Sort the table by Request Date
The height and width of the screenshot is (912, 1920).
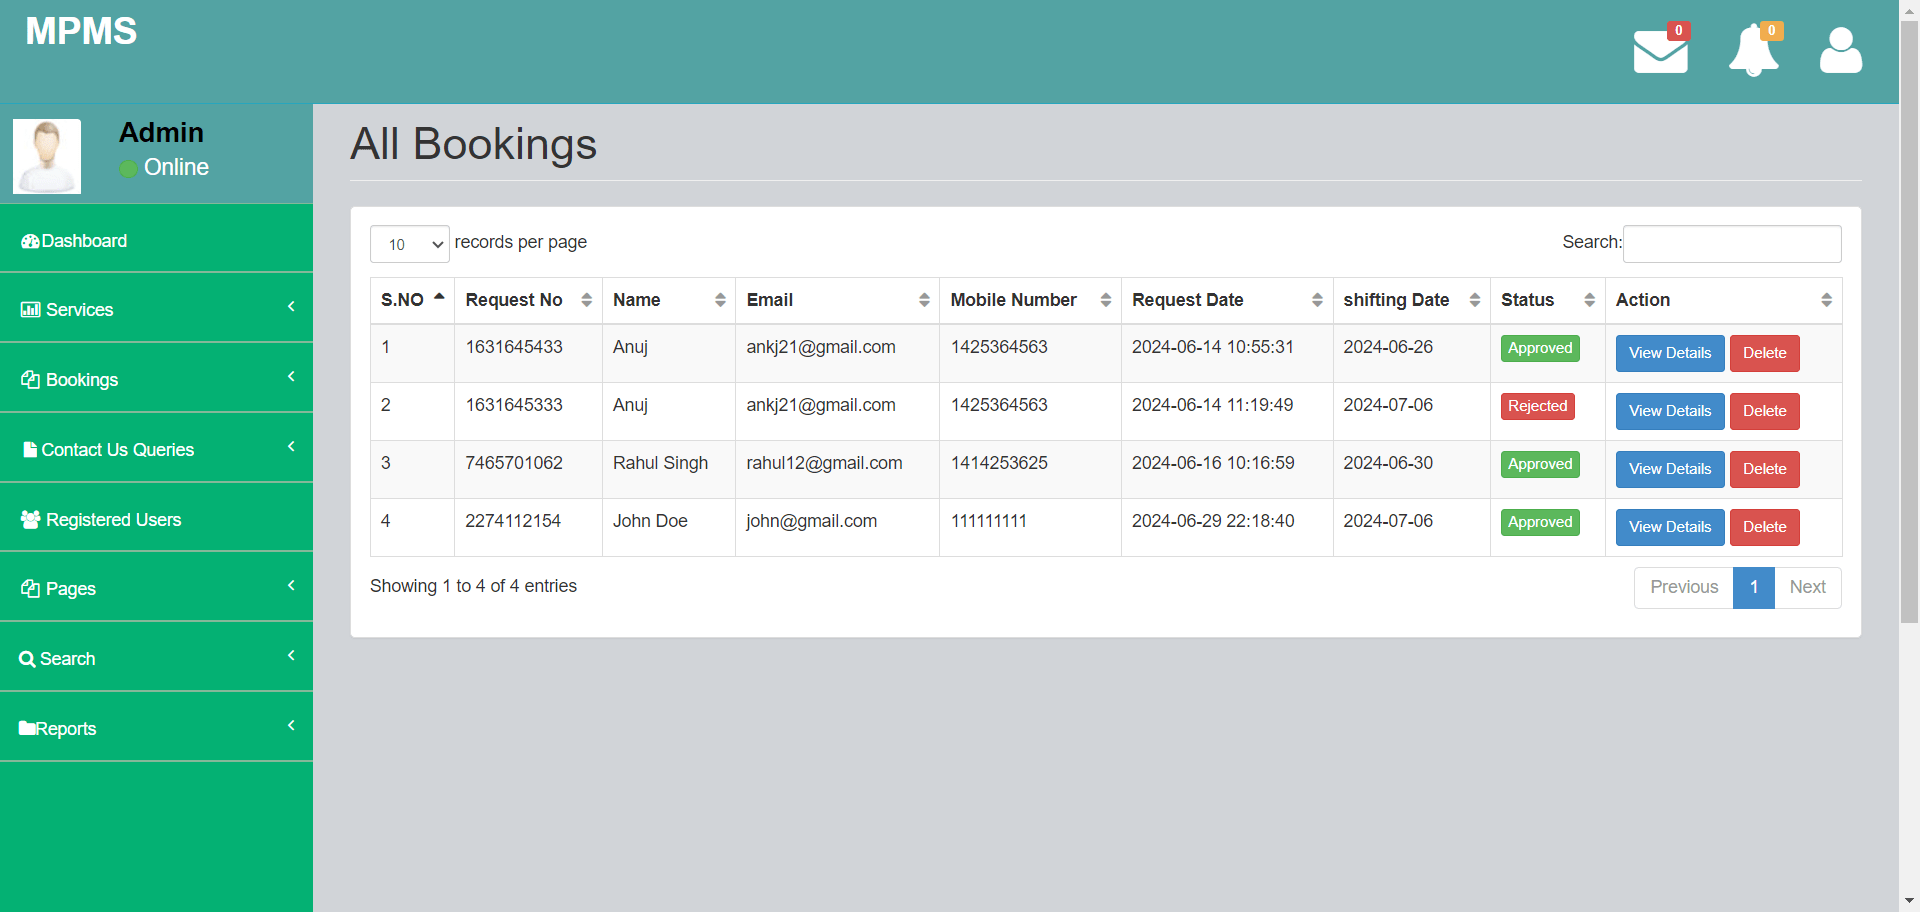coord(1188,300)
